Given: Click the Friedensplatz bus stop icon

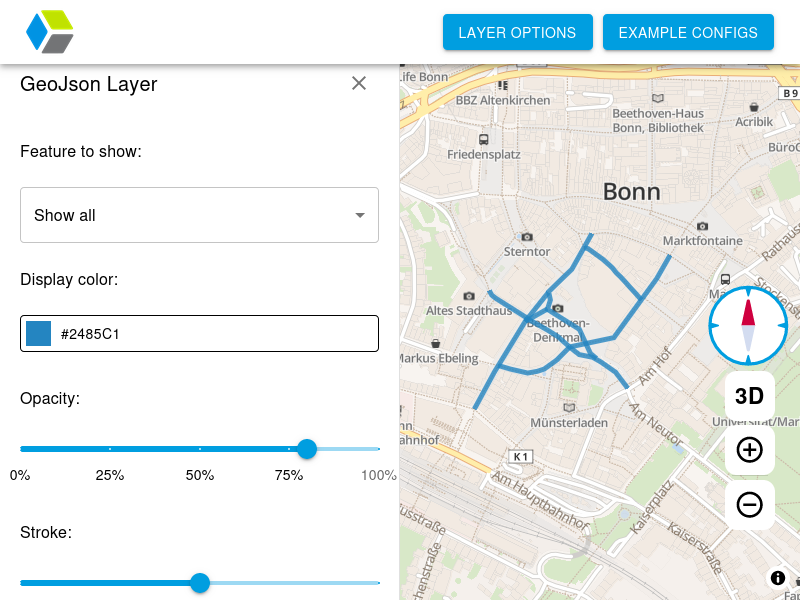Looking at the screenshot, I should click(483, 139).
